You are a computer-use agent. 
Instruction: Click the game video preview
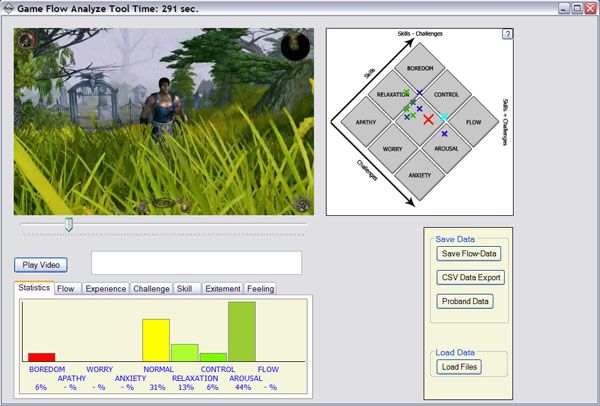pos(164,121)
